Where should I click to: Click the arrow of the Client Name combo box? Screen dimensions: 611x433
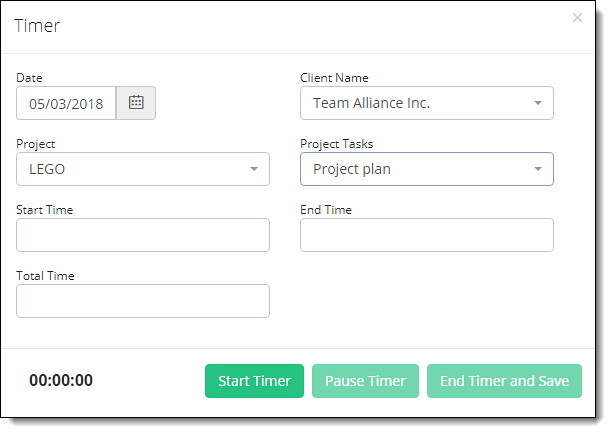point(538,103)
